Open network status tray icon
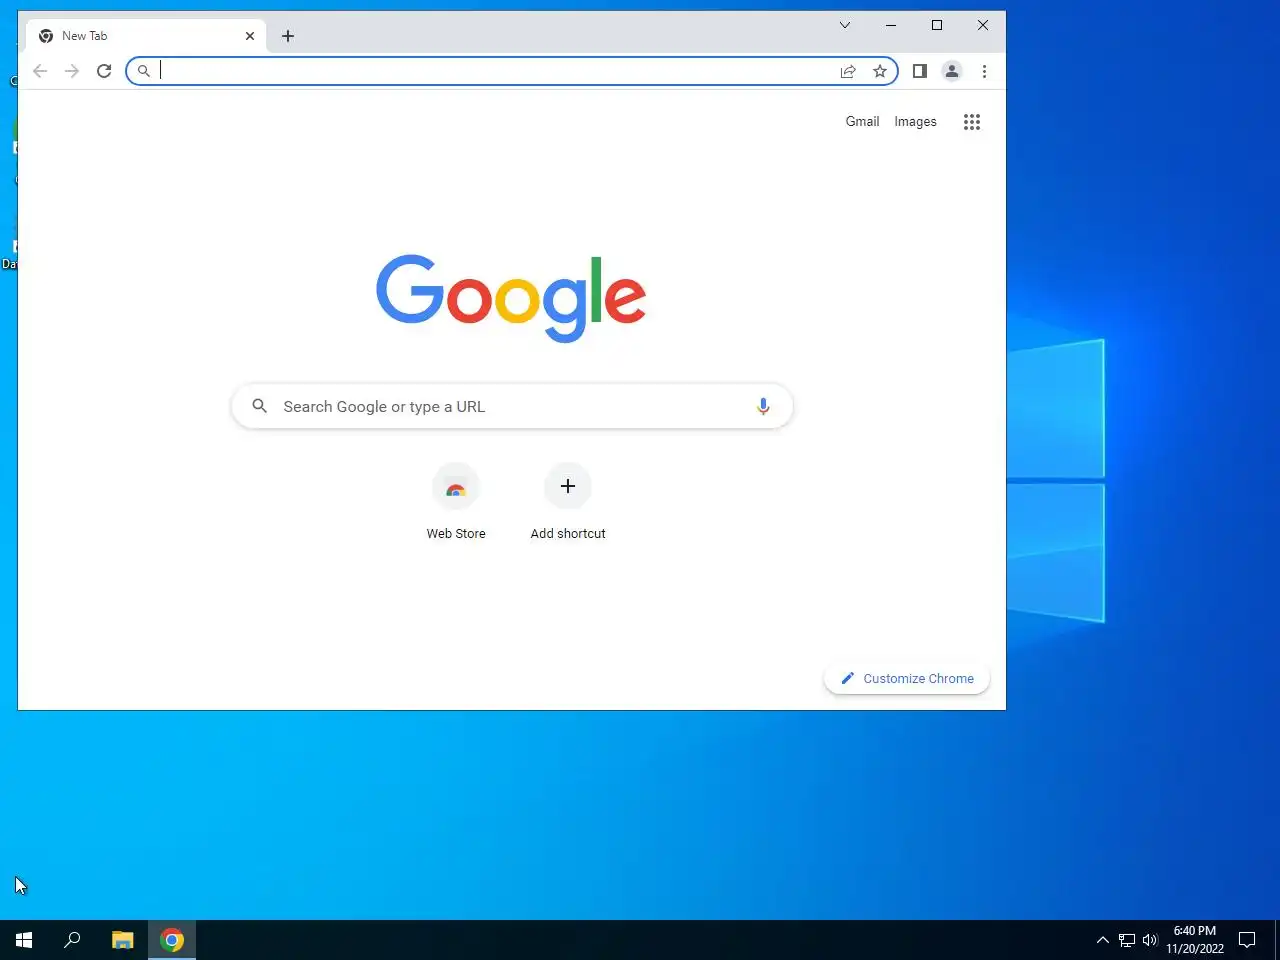Image resolution: width=1280 pixels, height=960 pixels. tap(1127, 940)
